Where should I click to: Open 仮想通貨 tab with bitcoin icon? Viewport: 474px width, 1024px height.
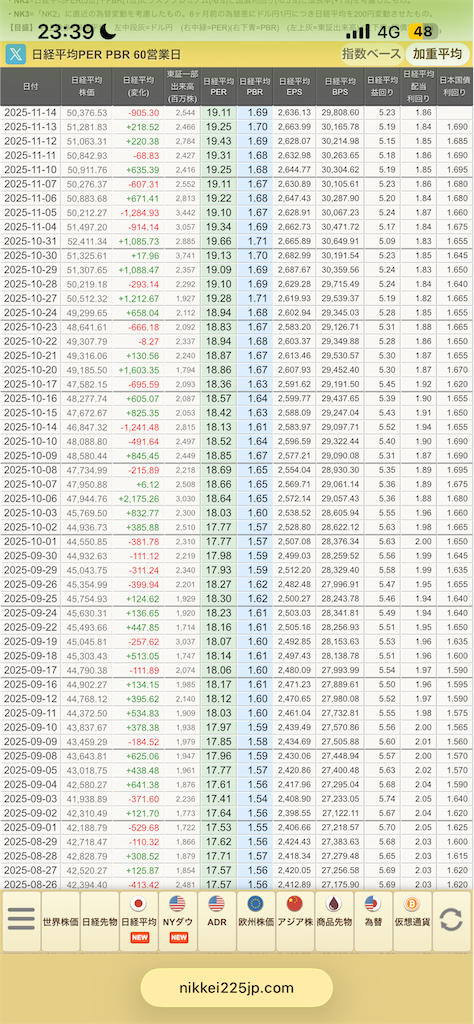[412, 921]
